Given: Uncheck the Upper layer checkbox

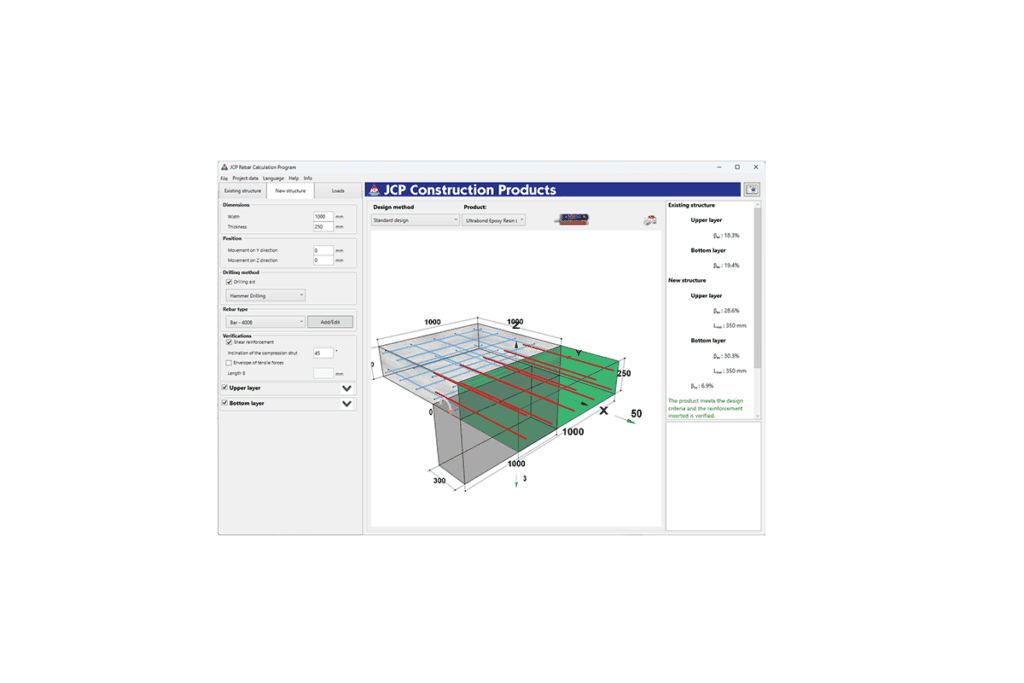Looking at the screenshot, I should [225, 387].
